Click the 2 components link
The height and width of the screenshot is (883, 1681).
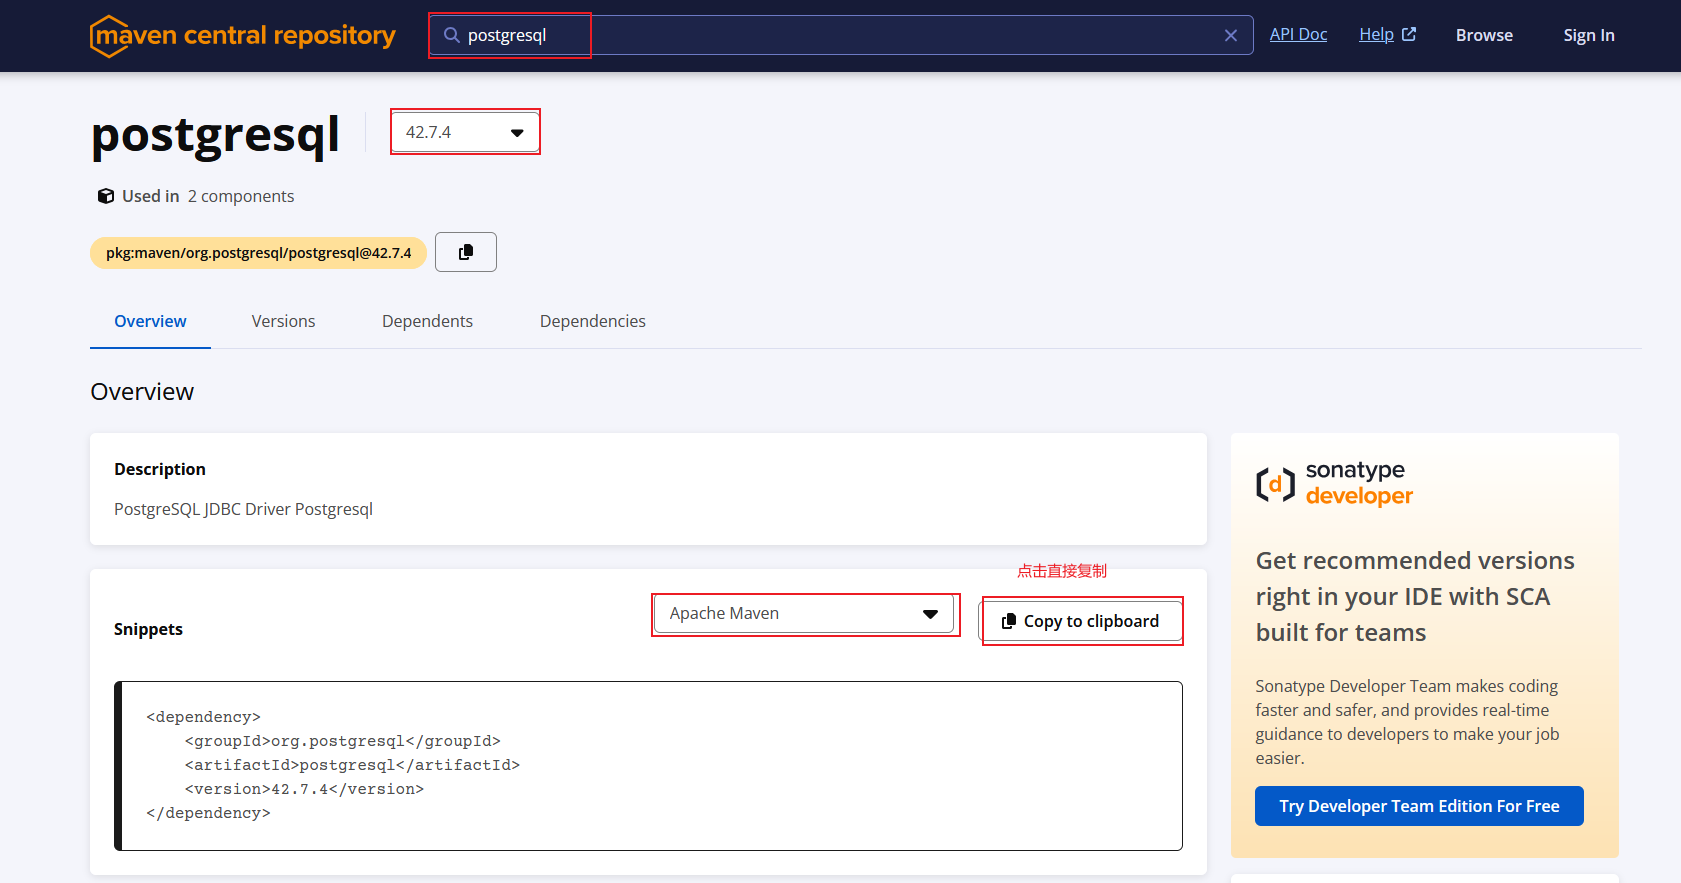241,196
